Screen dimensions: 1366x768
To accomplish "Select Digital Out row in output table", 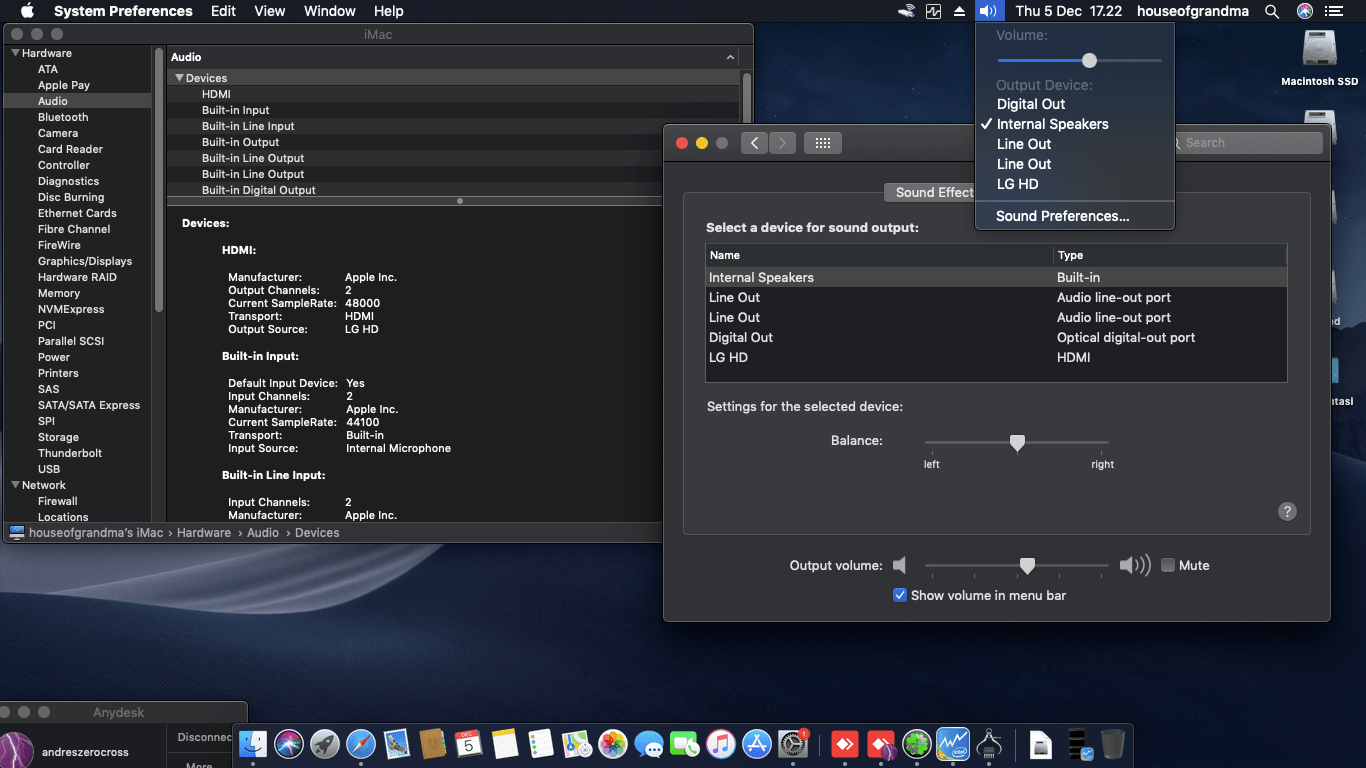I will pos(996,337).
